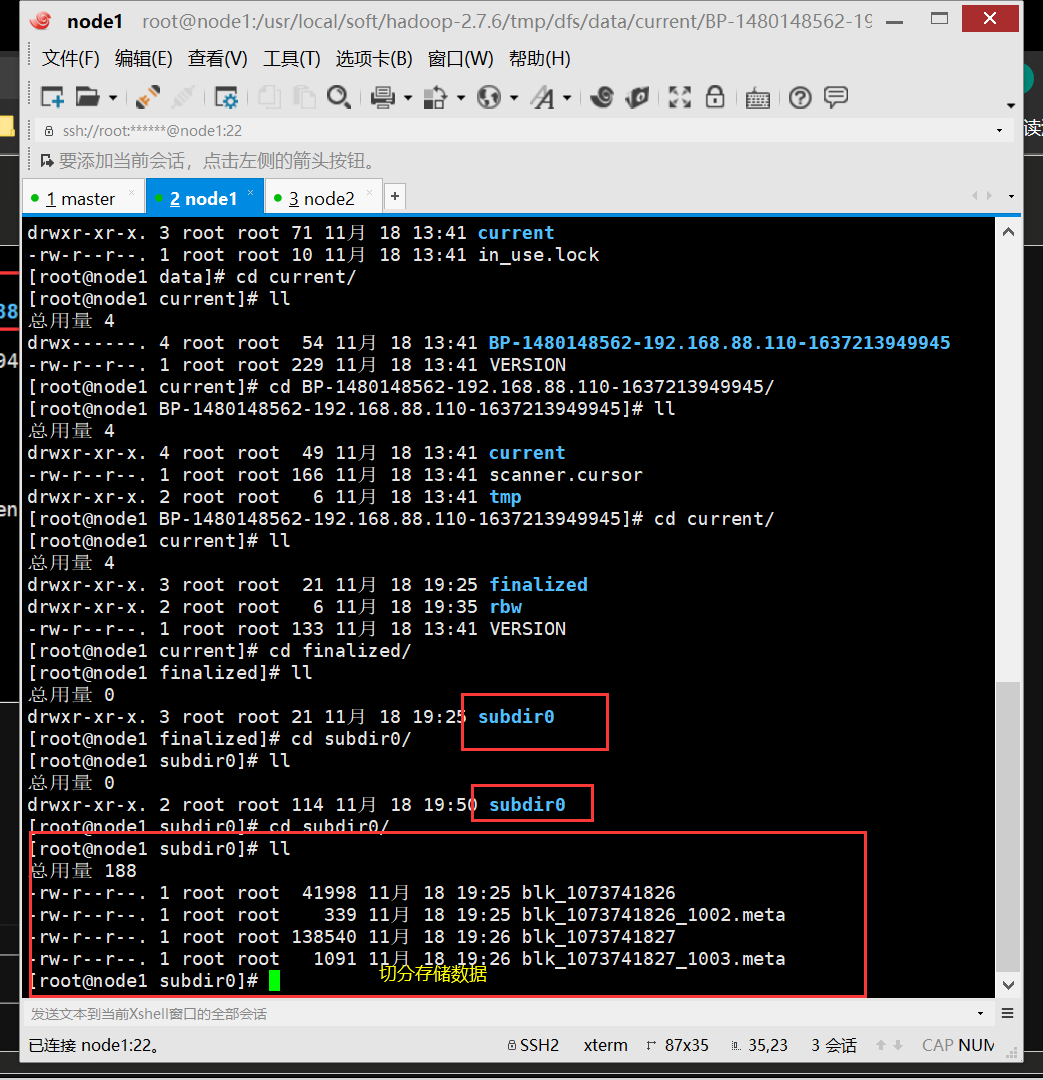Close the 3 node2 tab
The image size is (1043, 1080).
370,192
